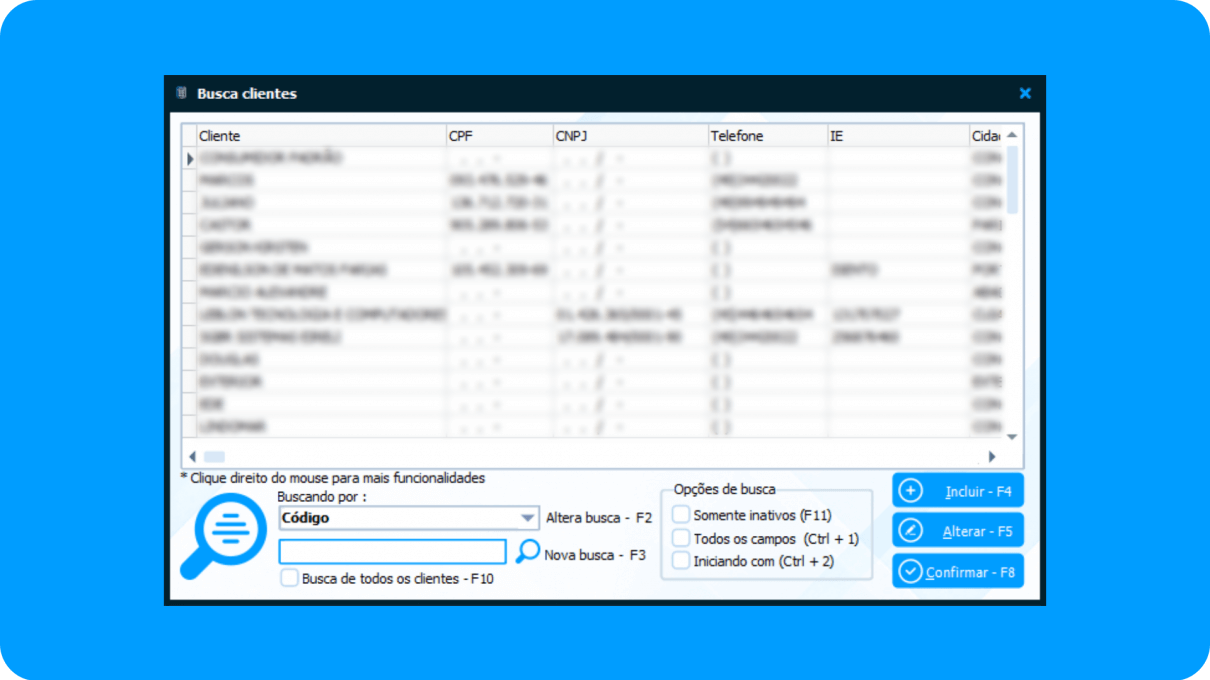The width and height of the screenshot is (1210, 680).
Task: Check the Iniciando com option
Action: click(x=681, y=561)
